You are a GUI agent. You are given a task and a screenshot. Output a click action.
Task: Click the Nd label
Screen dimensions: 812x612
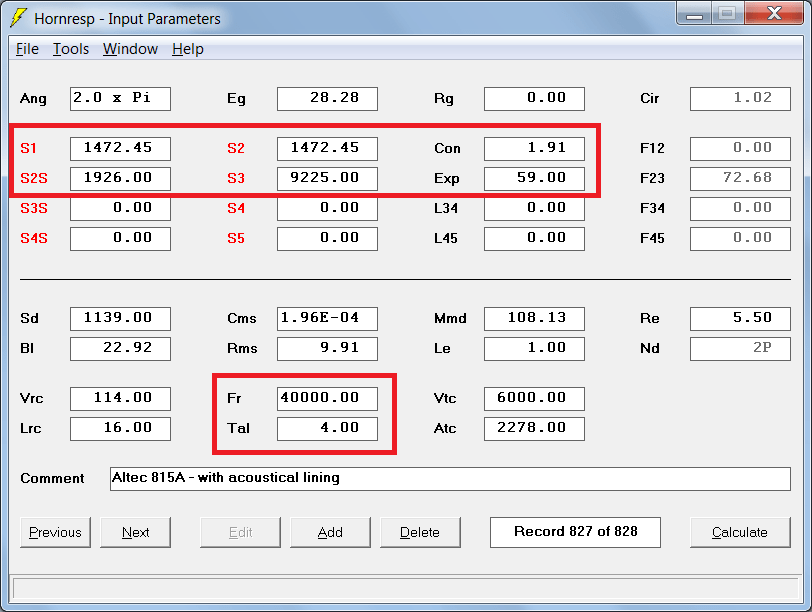(x=649, y=348)
